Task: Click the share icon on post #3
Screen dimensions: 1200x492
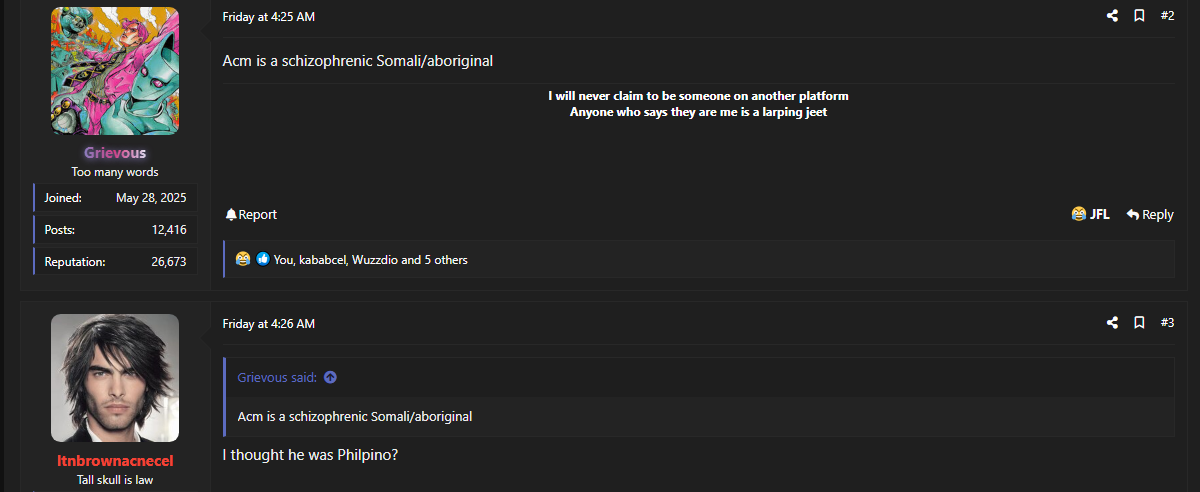Action: (x=1112, y=323)
